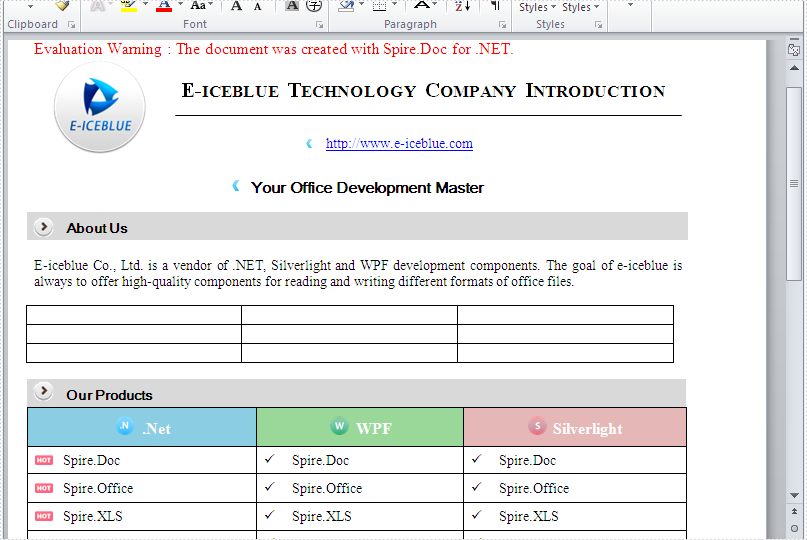Open the Change Case Aa menu
This screenshot has width=807, height=540.
[201, 6]
